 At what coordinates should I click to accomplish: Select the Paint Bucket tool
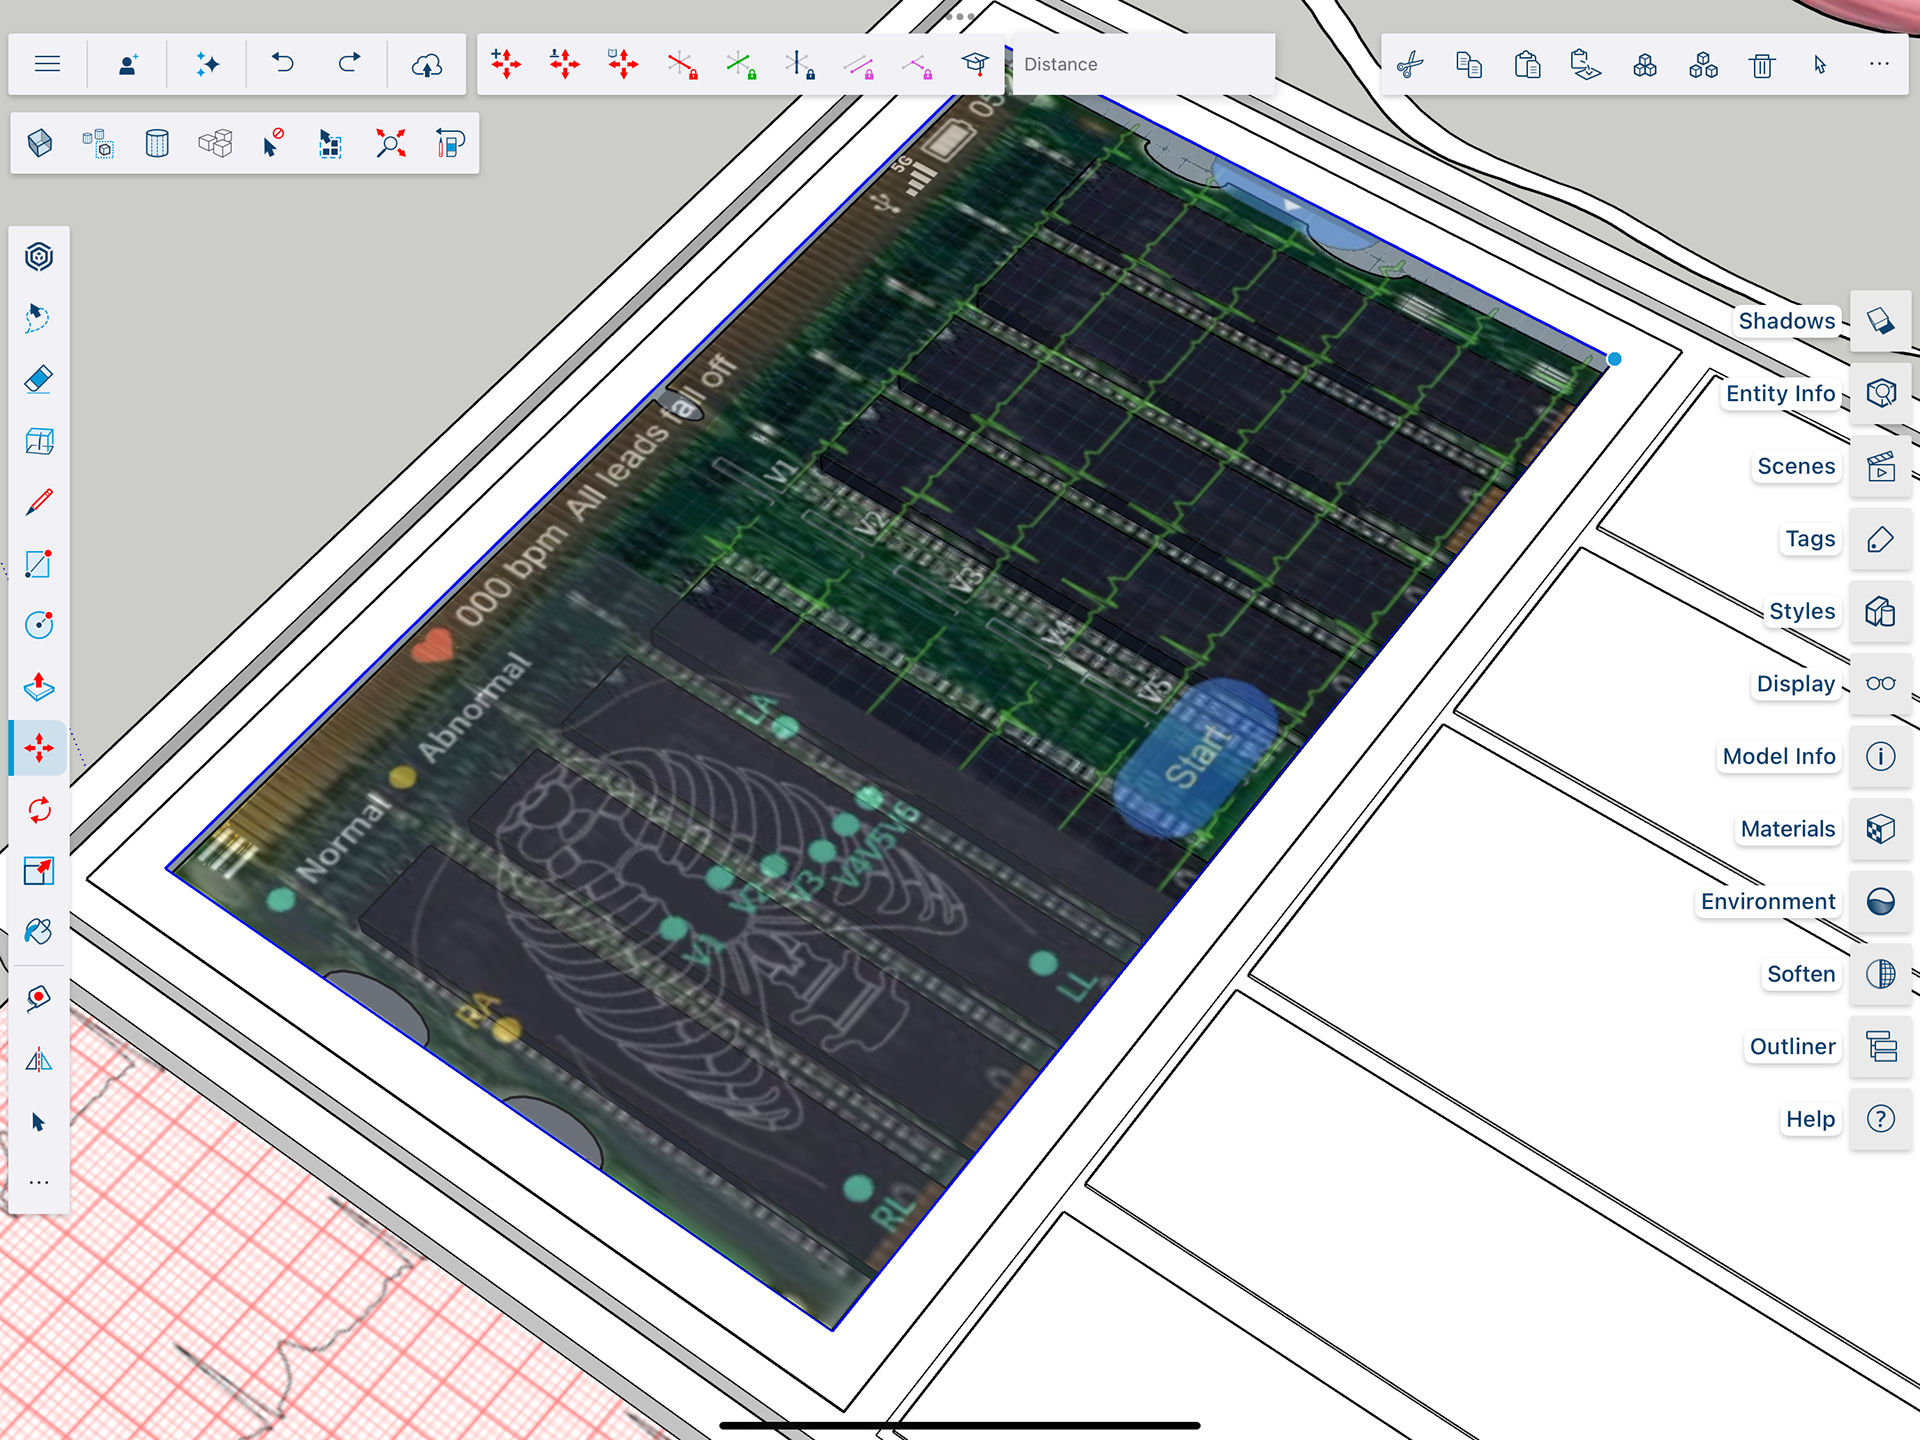coord(38,932)
